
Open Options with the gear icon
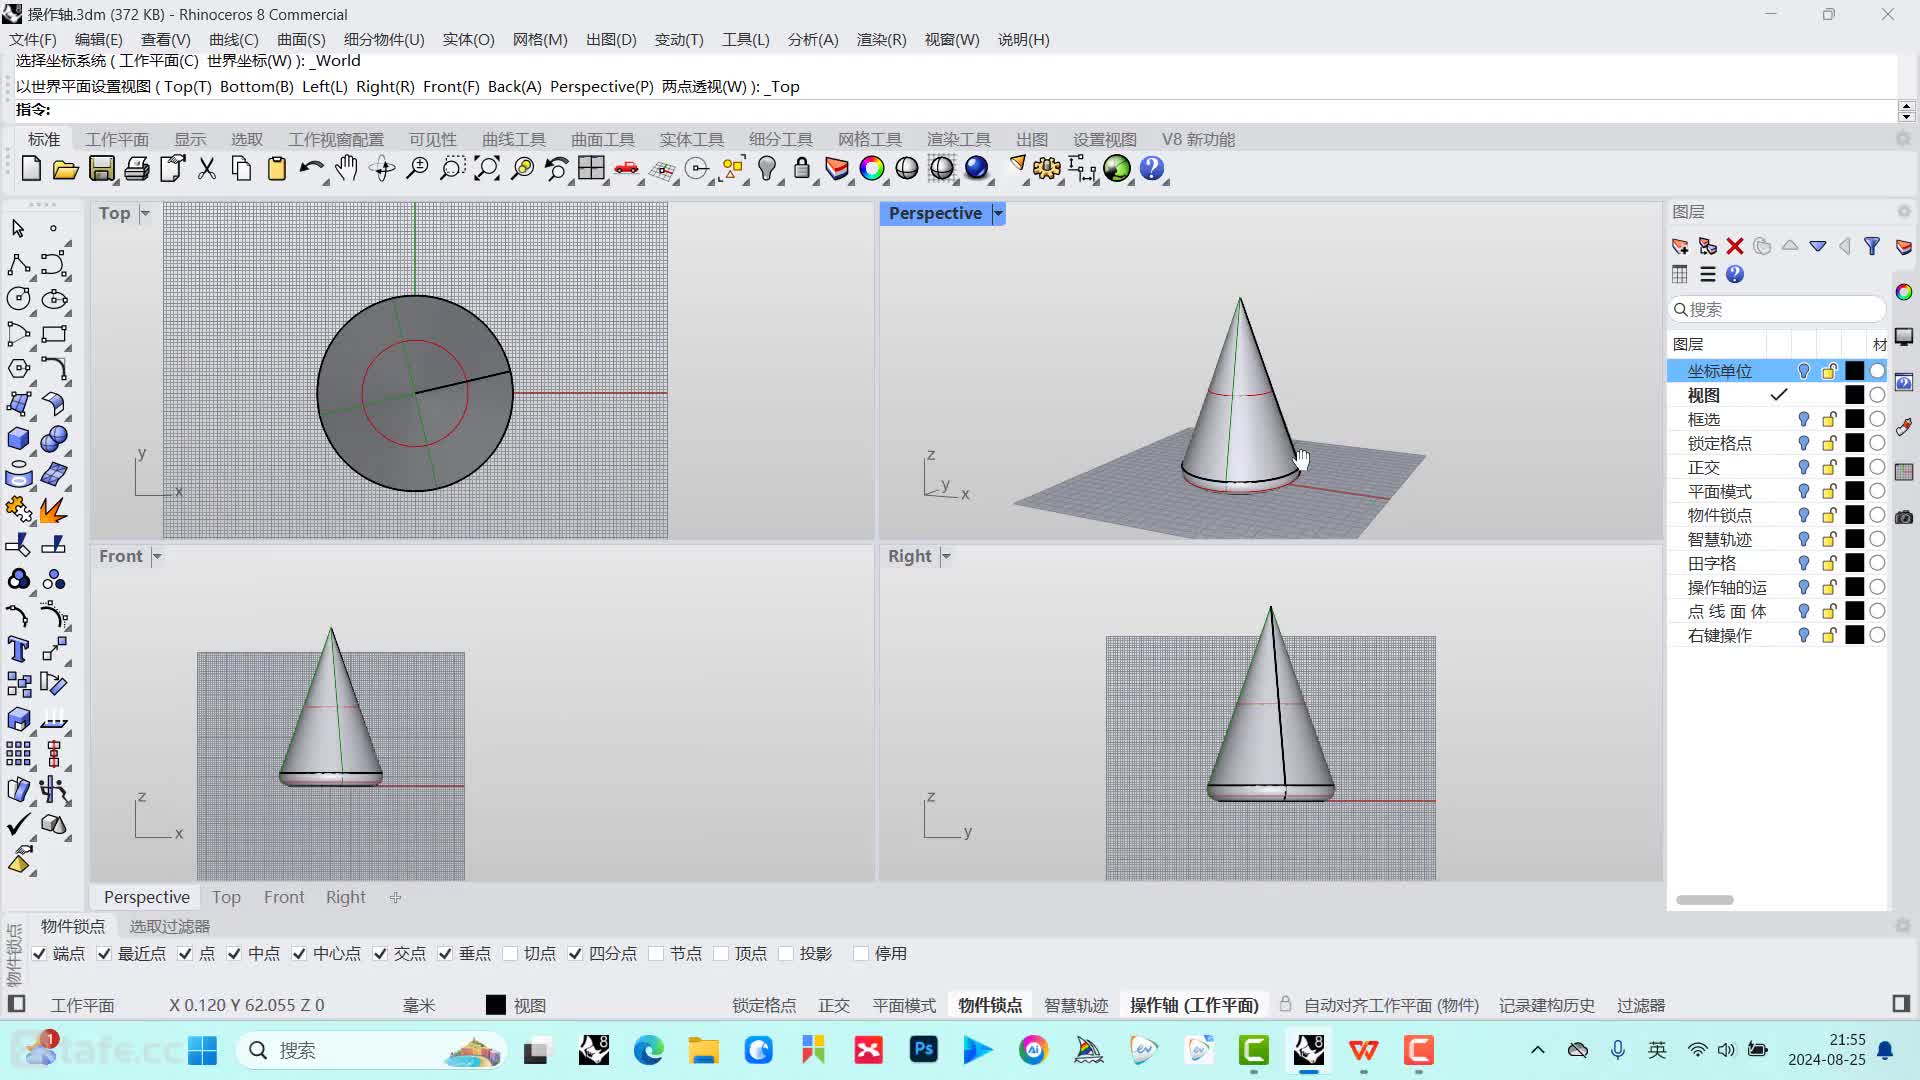[1047, 169]
